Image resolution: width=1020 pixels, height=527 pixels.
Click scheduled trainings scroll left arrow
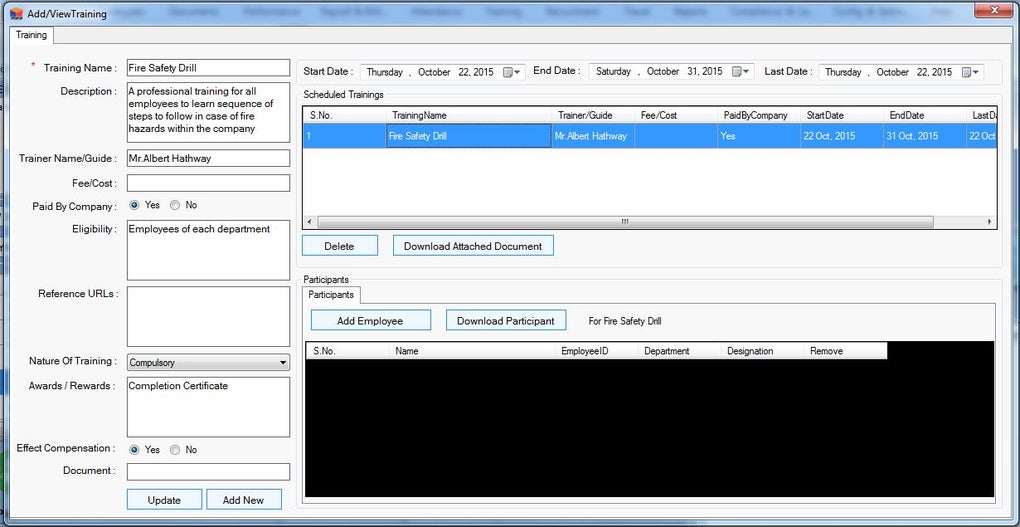(310, 222)
